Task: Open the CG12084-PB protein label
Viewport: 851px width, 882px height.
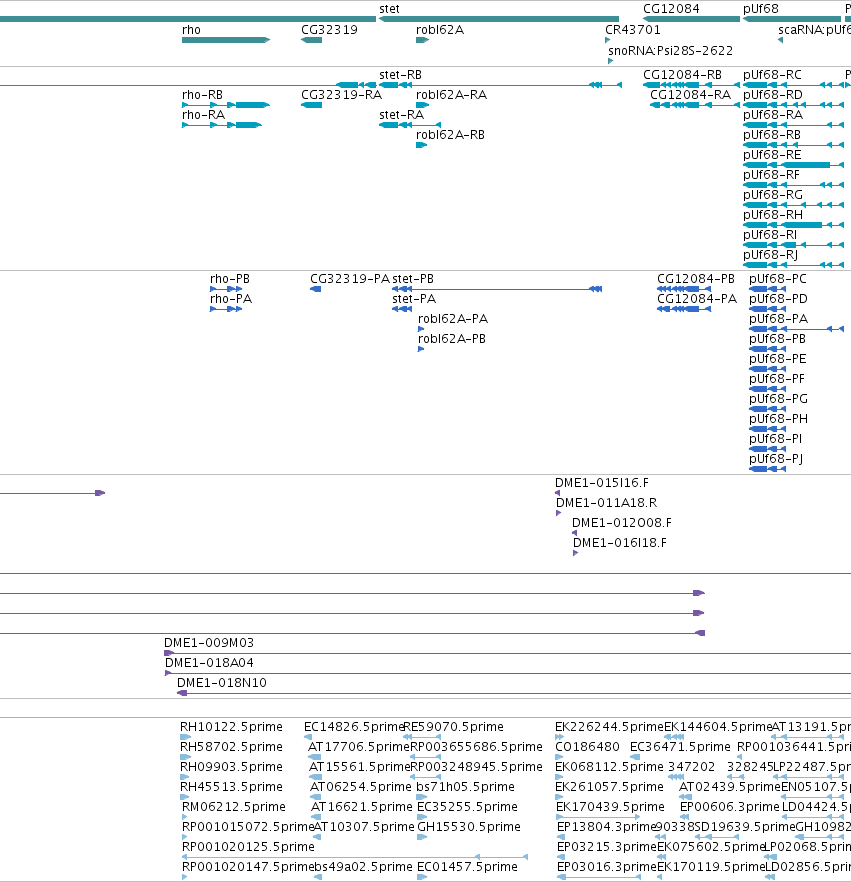Action: point(696,279)
